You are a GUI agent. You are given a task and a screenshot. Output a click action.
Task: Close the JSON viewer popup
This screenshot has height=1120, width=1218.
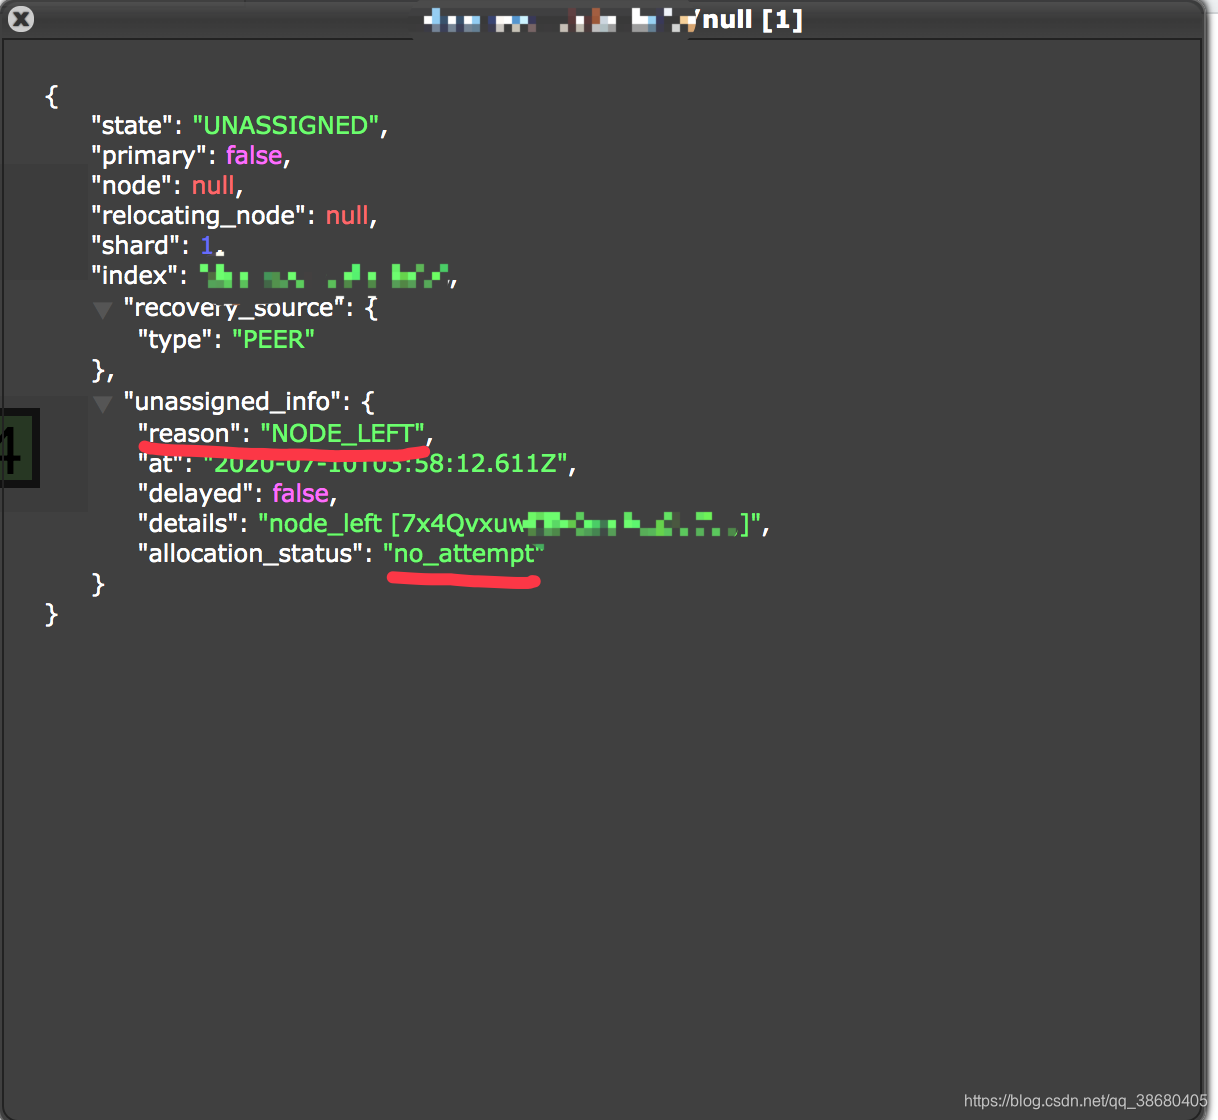20,19
